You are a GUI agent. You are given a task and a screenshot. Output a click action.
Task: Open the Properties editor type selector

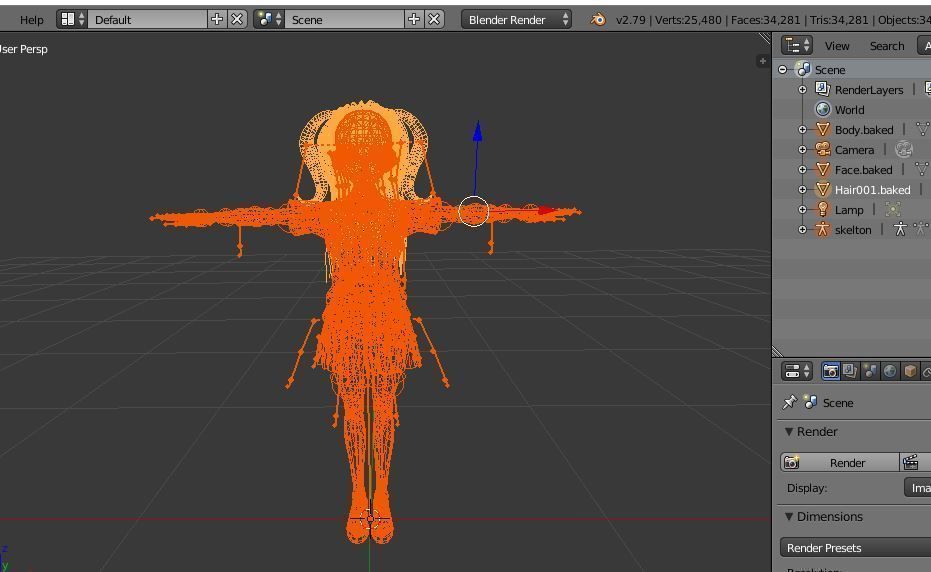coord(797,371)
